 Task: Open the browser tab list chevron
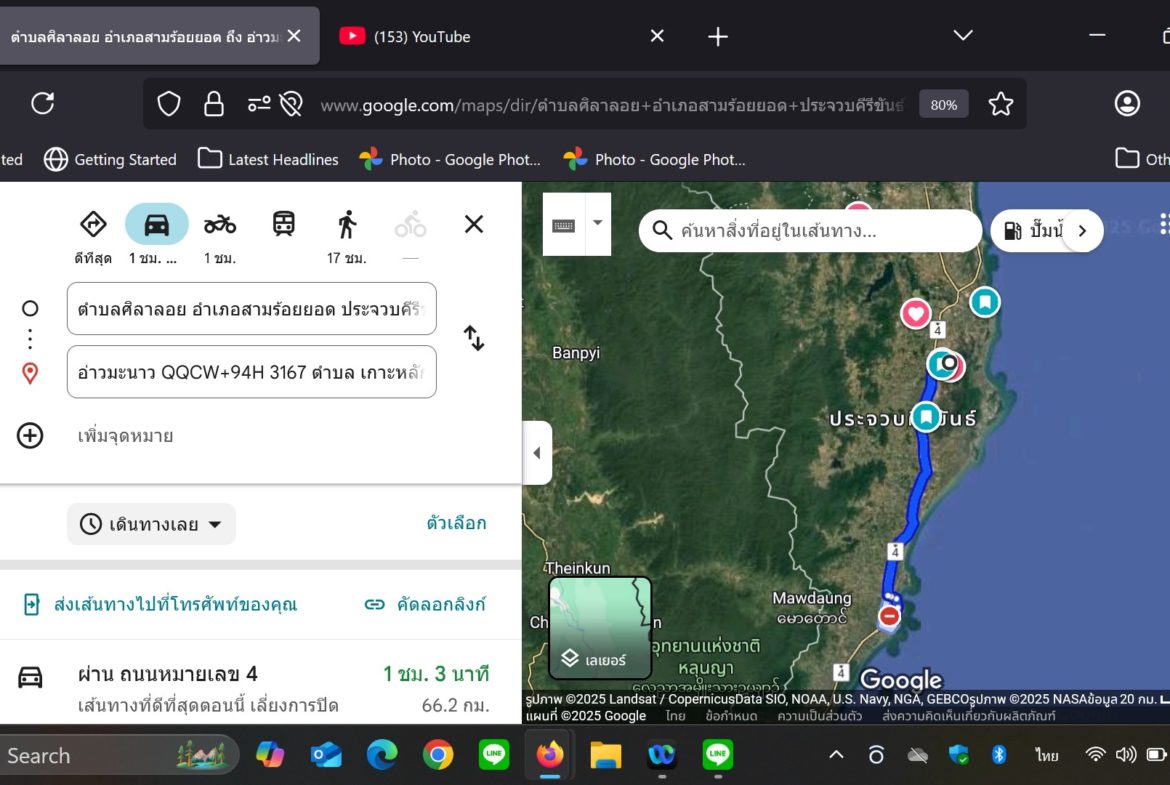963,36
